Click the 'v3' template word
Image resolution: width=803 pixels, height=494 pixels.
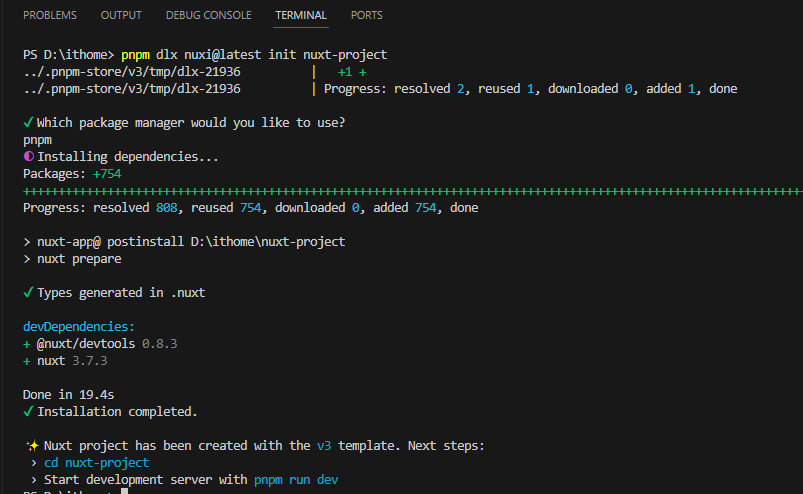pos(324,446)
